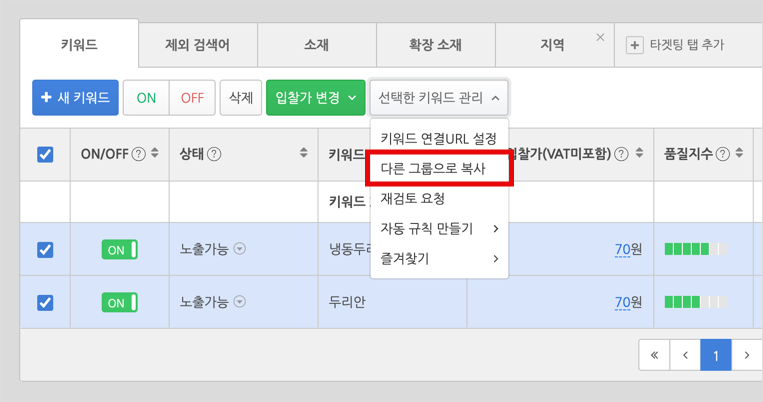Screen dimensions: 763x402
Task: Click quality index bar of first keyword
Action: pos(696,249)
